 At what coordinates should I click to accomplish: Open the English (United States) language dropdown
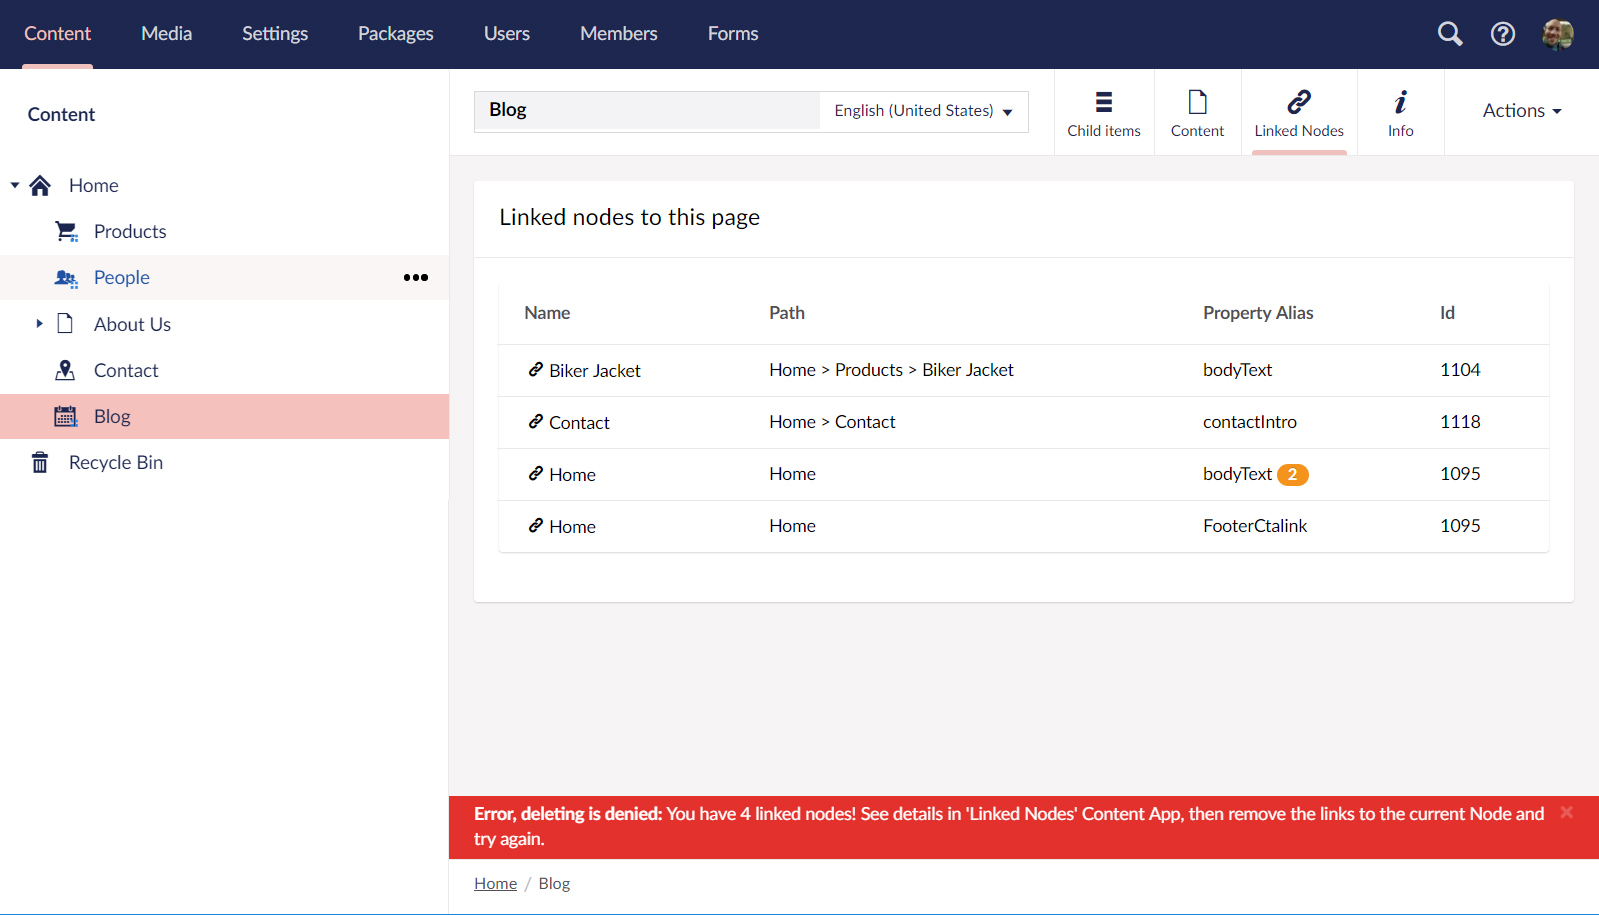tap(923, 111)
